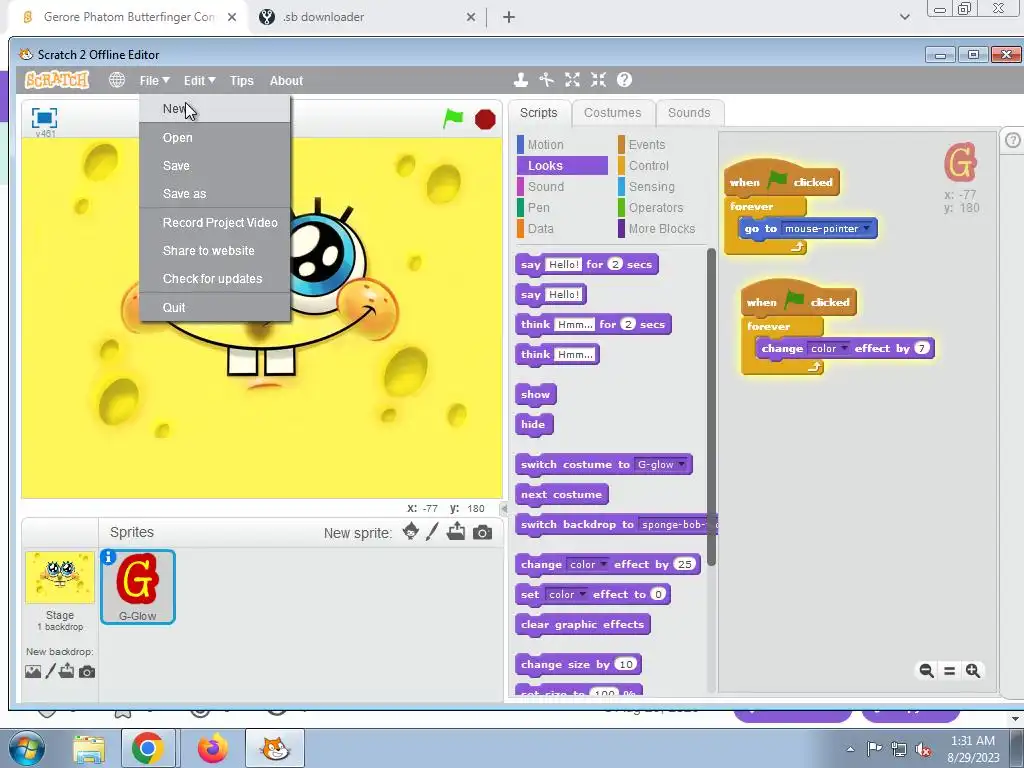Switch to the Sounds tab

[x=689, y=113]
